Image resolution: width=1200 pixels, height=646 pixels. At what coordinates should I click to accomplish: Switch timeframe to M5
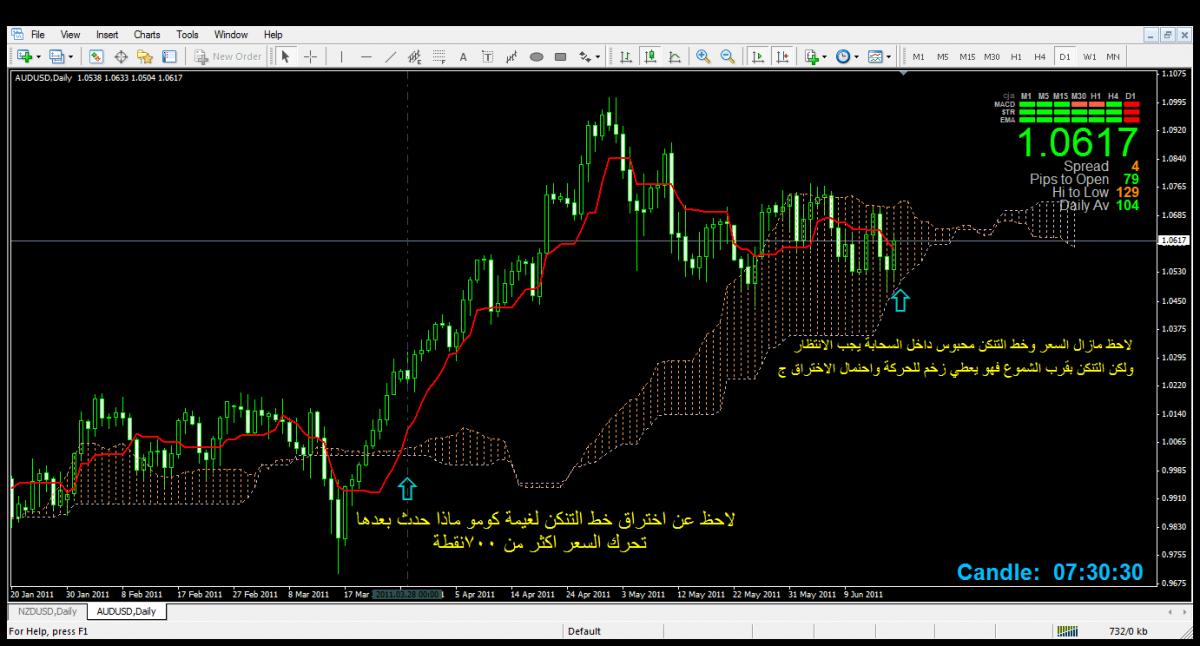(x=942, y=57)
